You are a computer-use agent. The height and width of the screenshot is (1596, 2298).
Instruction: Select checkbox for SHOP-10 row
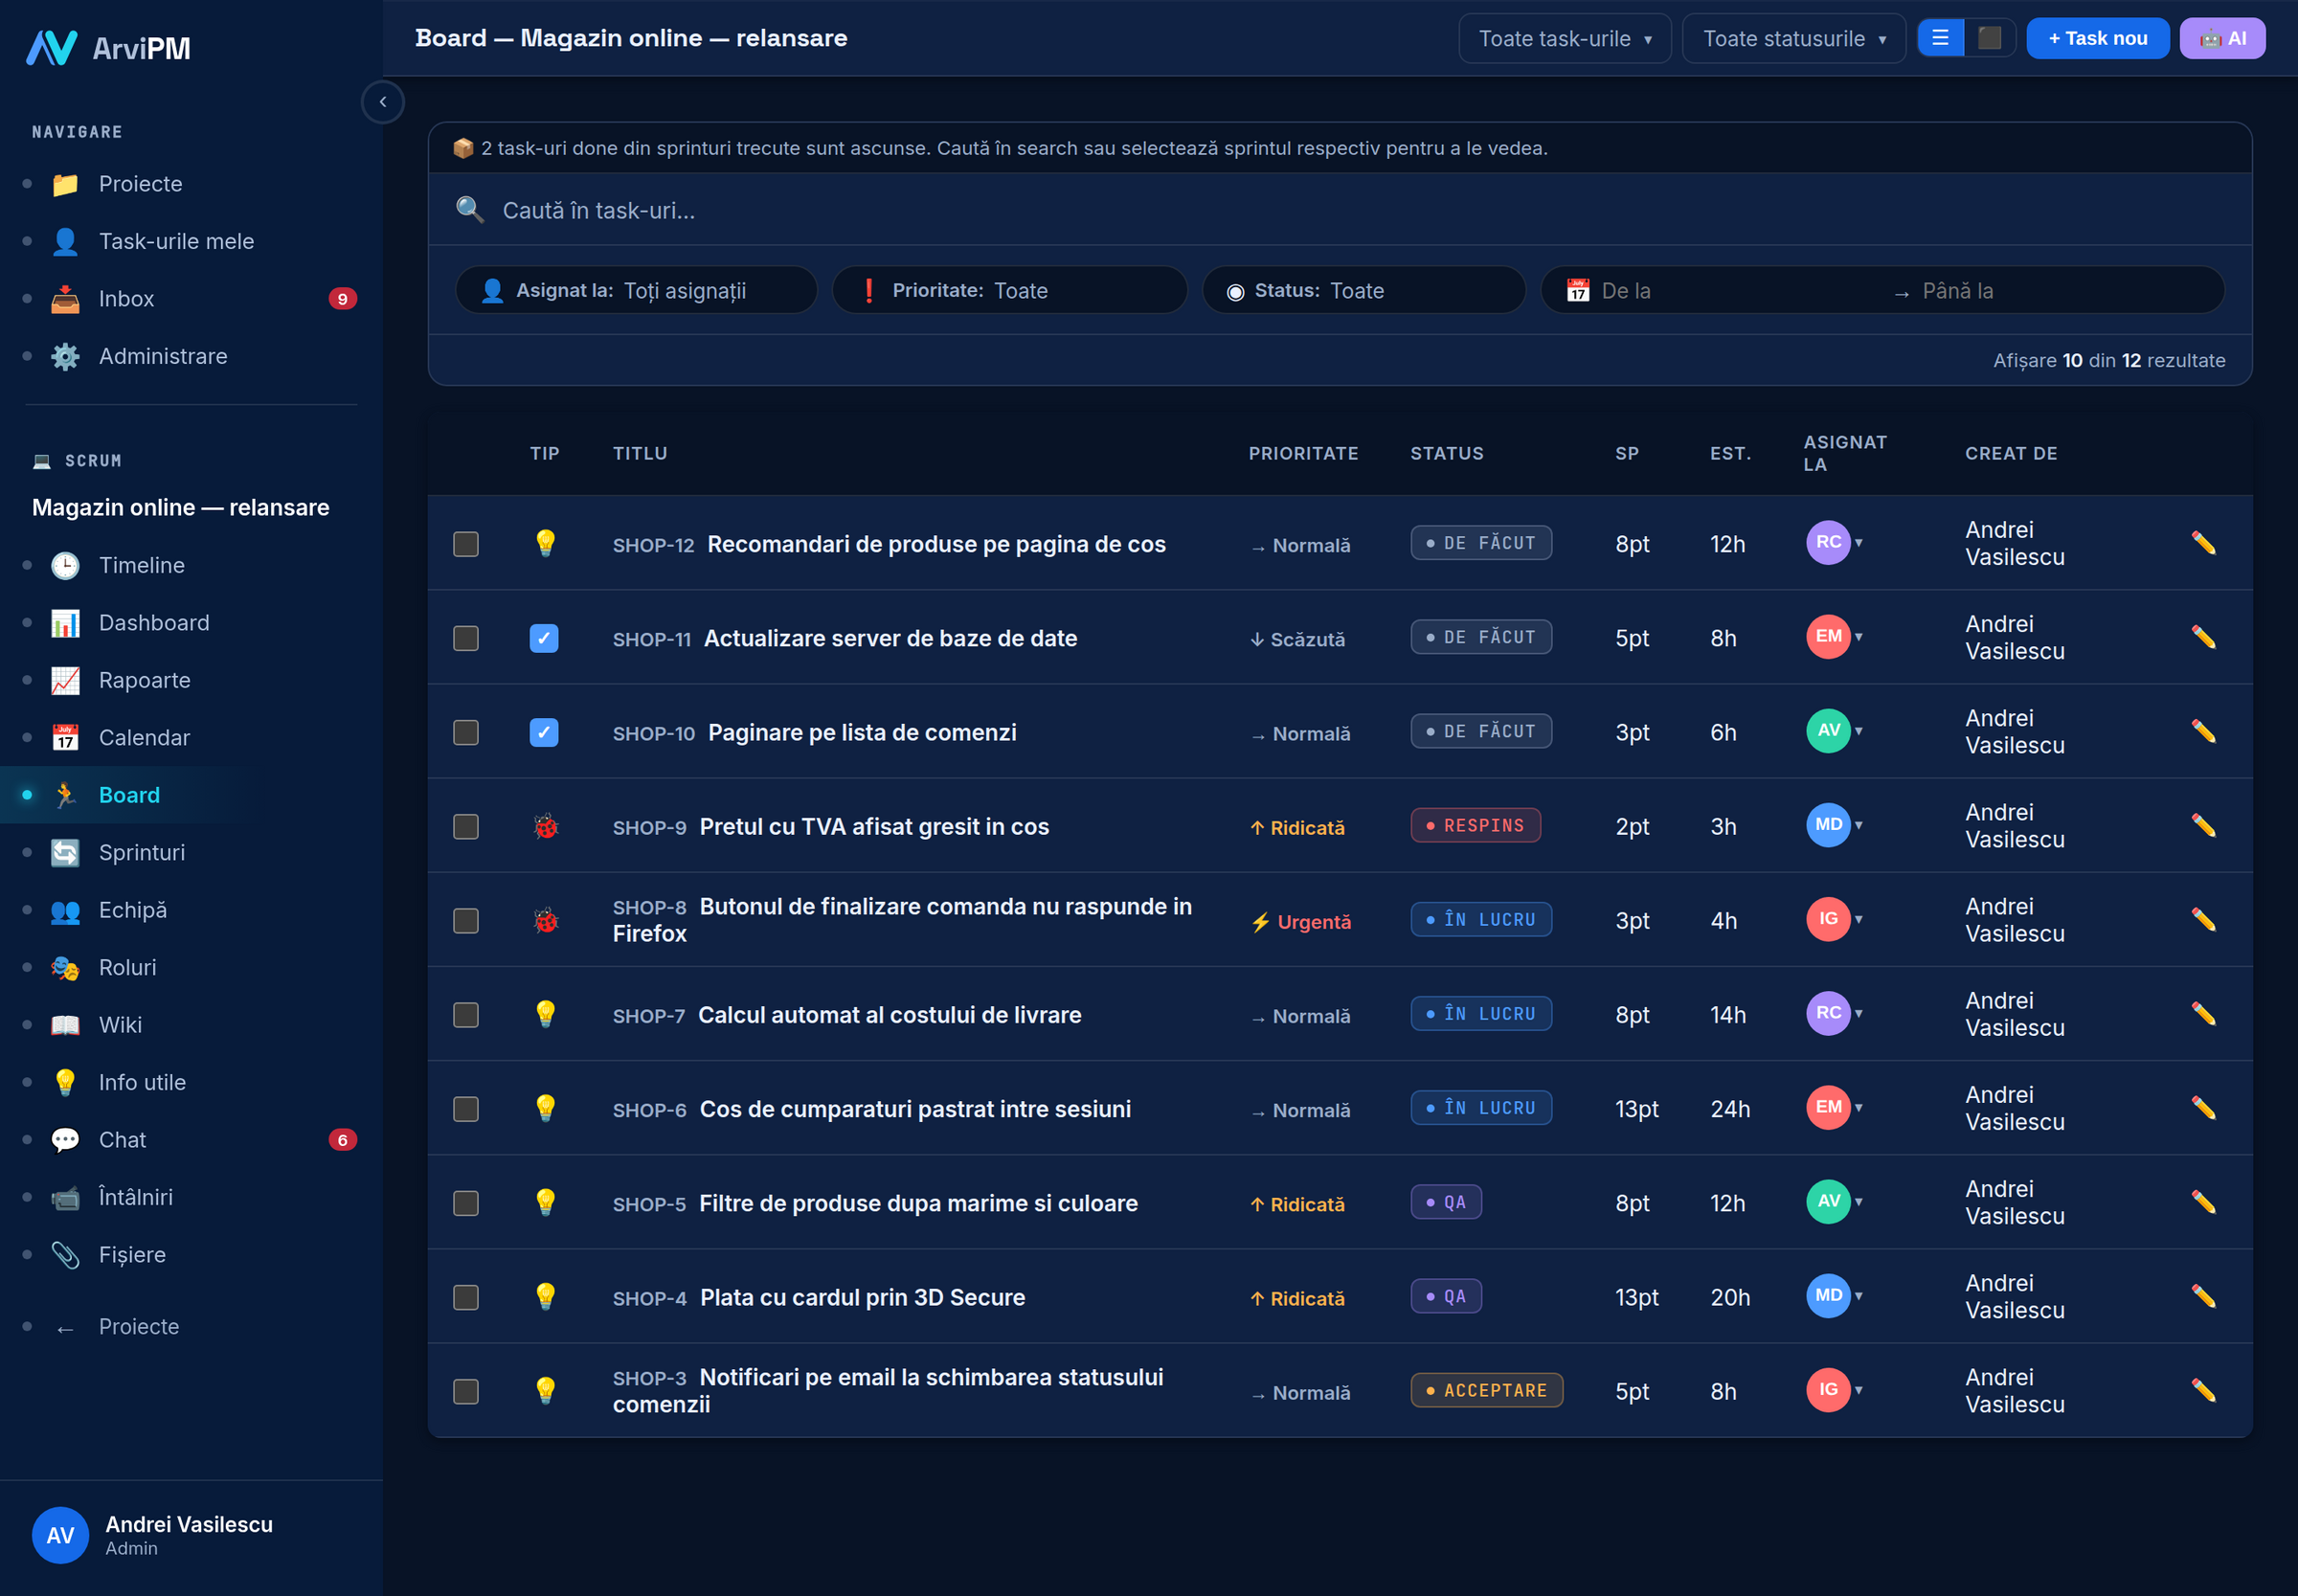tap(466, 732)
